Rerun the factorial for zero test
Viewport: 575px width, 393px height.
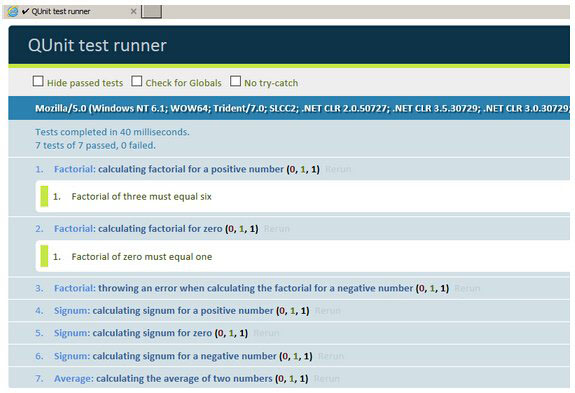(x=276, y=229)
